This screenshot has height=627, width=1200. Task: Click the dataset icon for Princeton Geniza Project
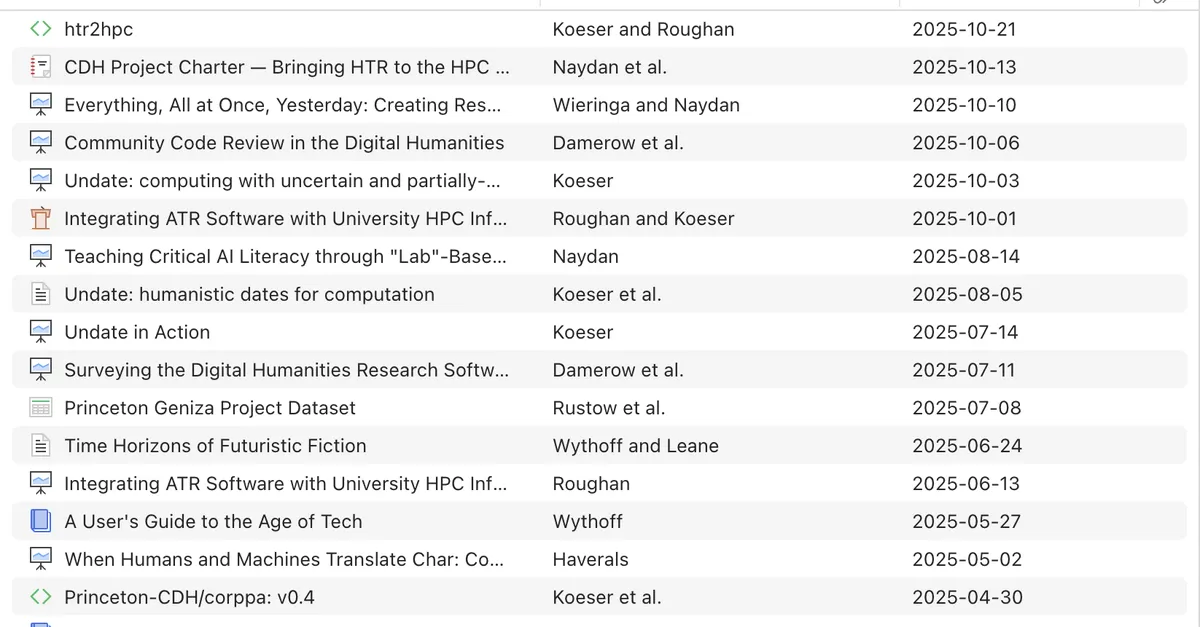pos(40,408)
